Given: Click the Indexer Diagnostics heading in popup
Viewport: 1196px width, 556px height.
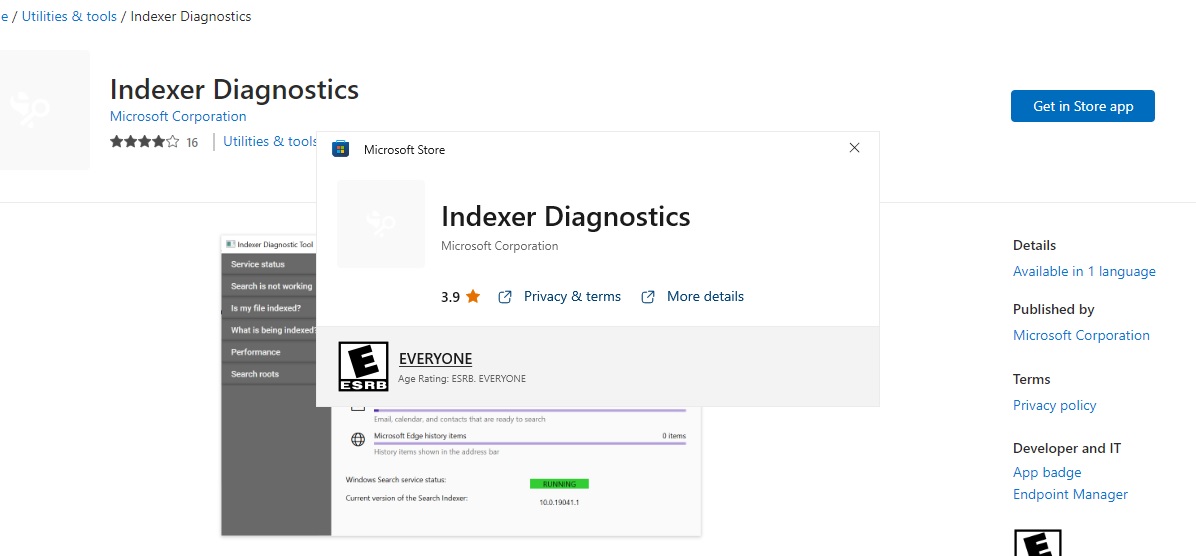Looking at the screenshot, I should coord(565,217).
